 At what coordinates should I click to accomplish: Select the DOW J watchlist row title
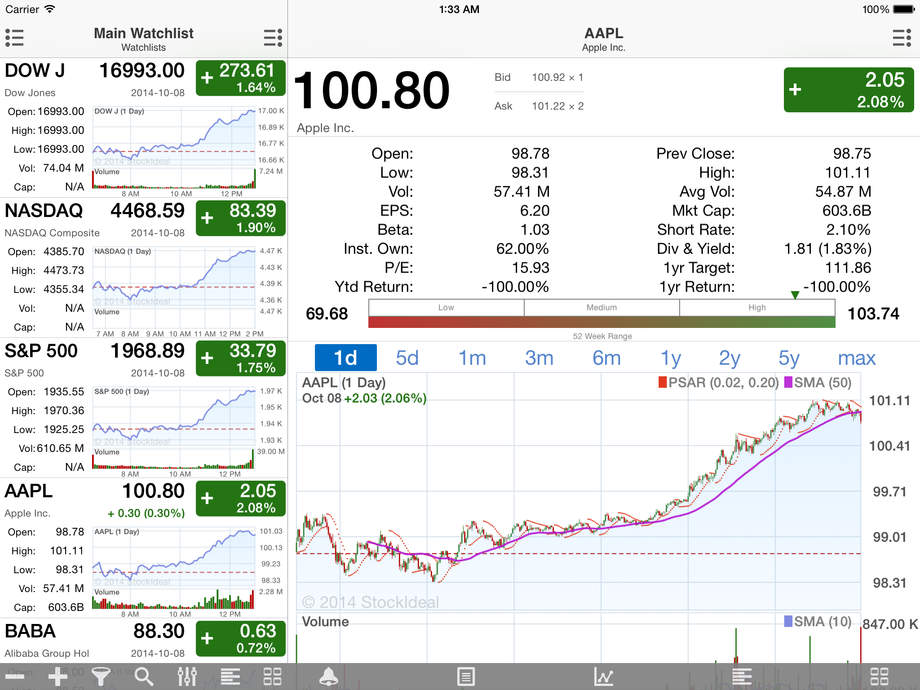[35, 71]
